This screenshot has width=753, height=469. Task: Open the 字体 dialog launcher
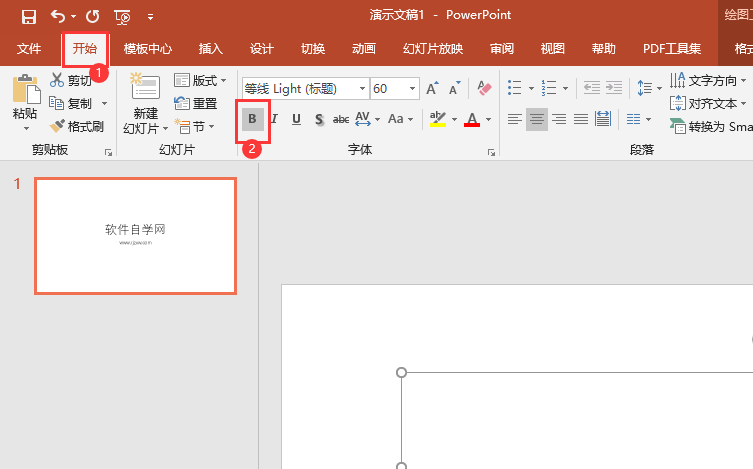pyautogui.click(x=491, y=152)
